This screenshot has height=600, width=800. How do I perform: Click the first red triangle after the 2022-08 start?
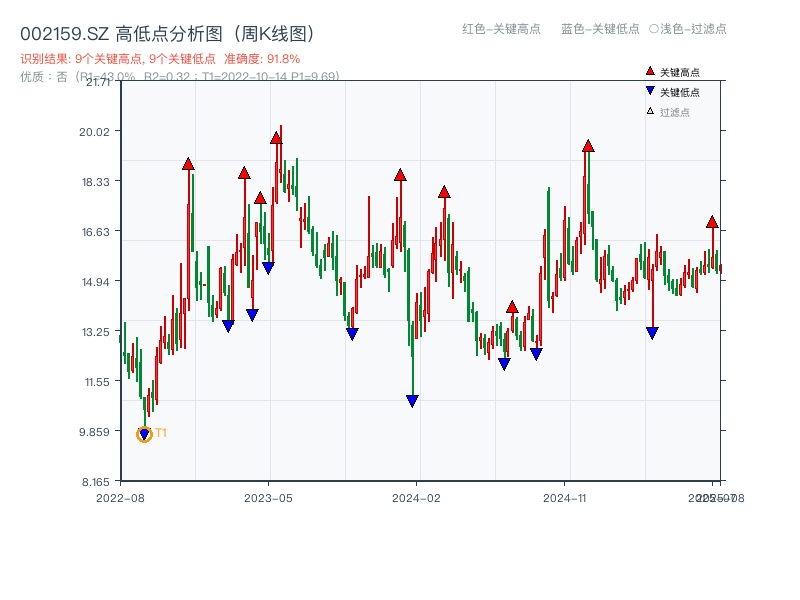tap(186, 163)
